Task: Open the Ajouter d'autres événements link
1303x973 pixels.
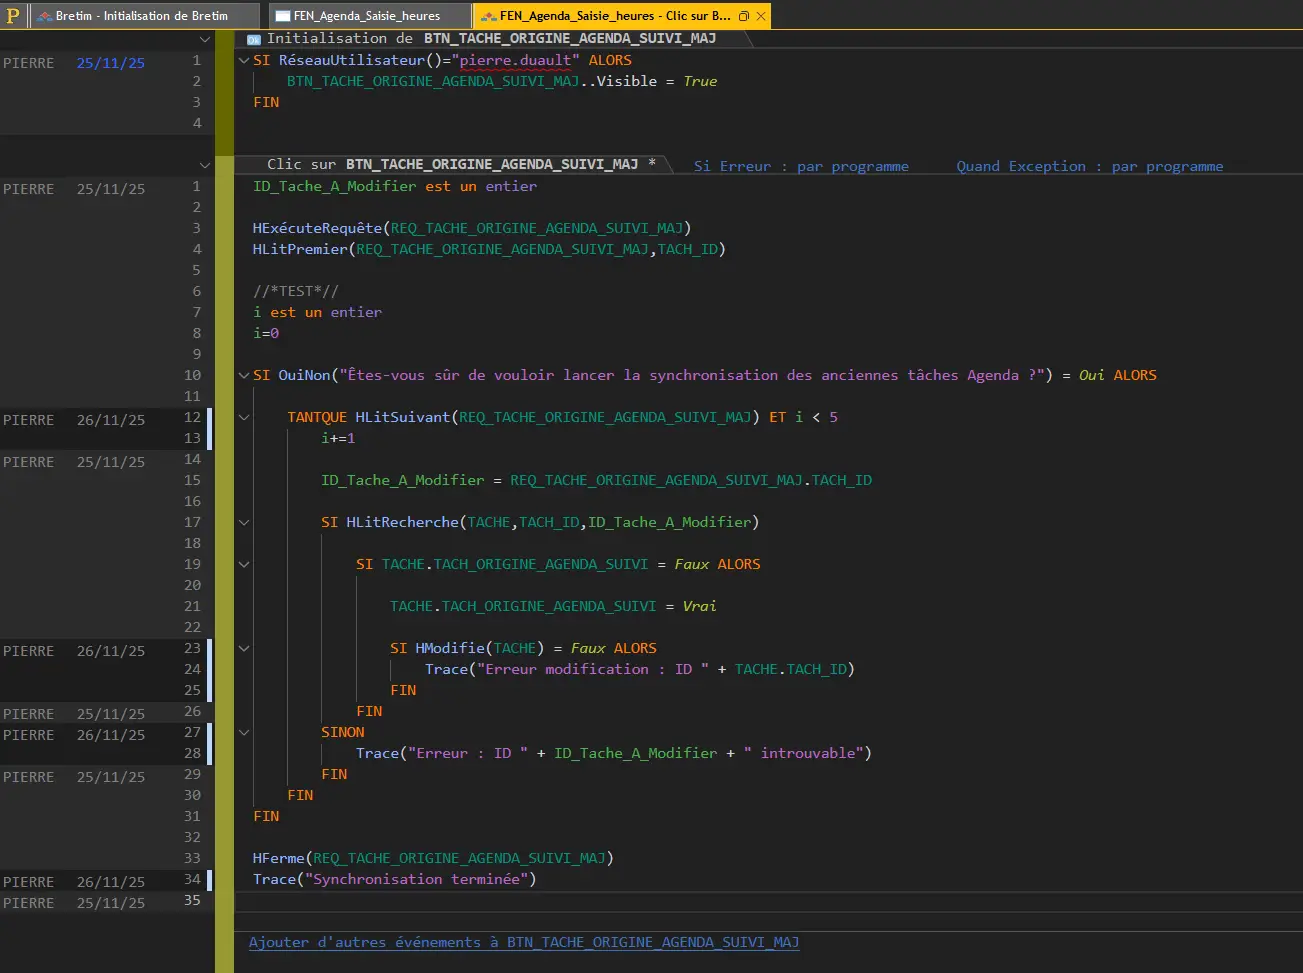Action: (524, 942)
